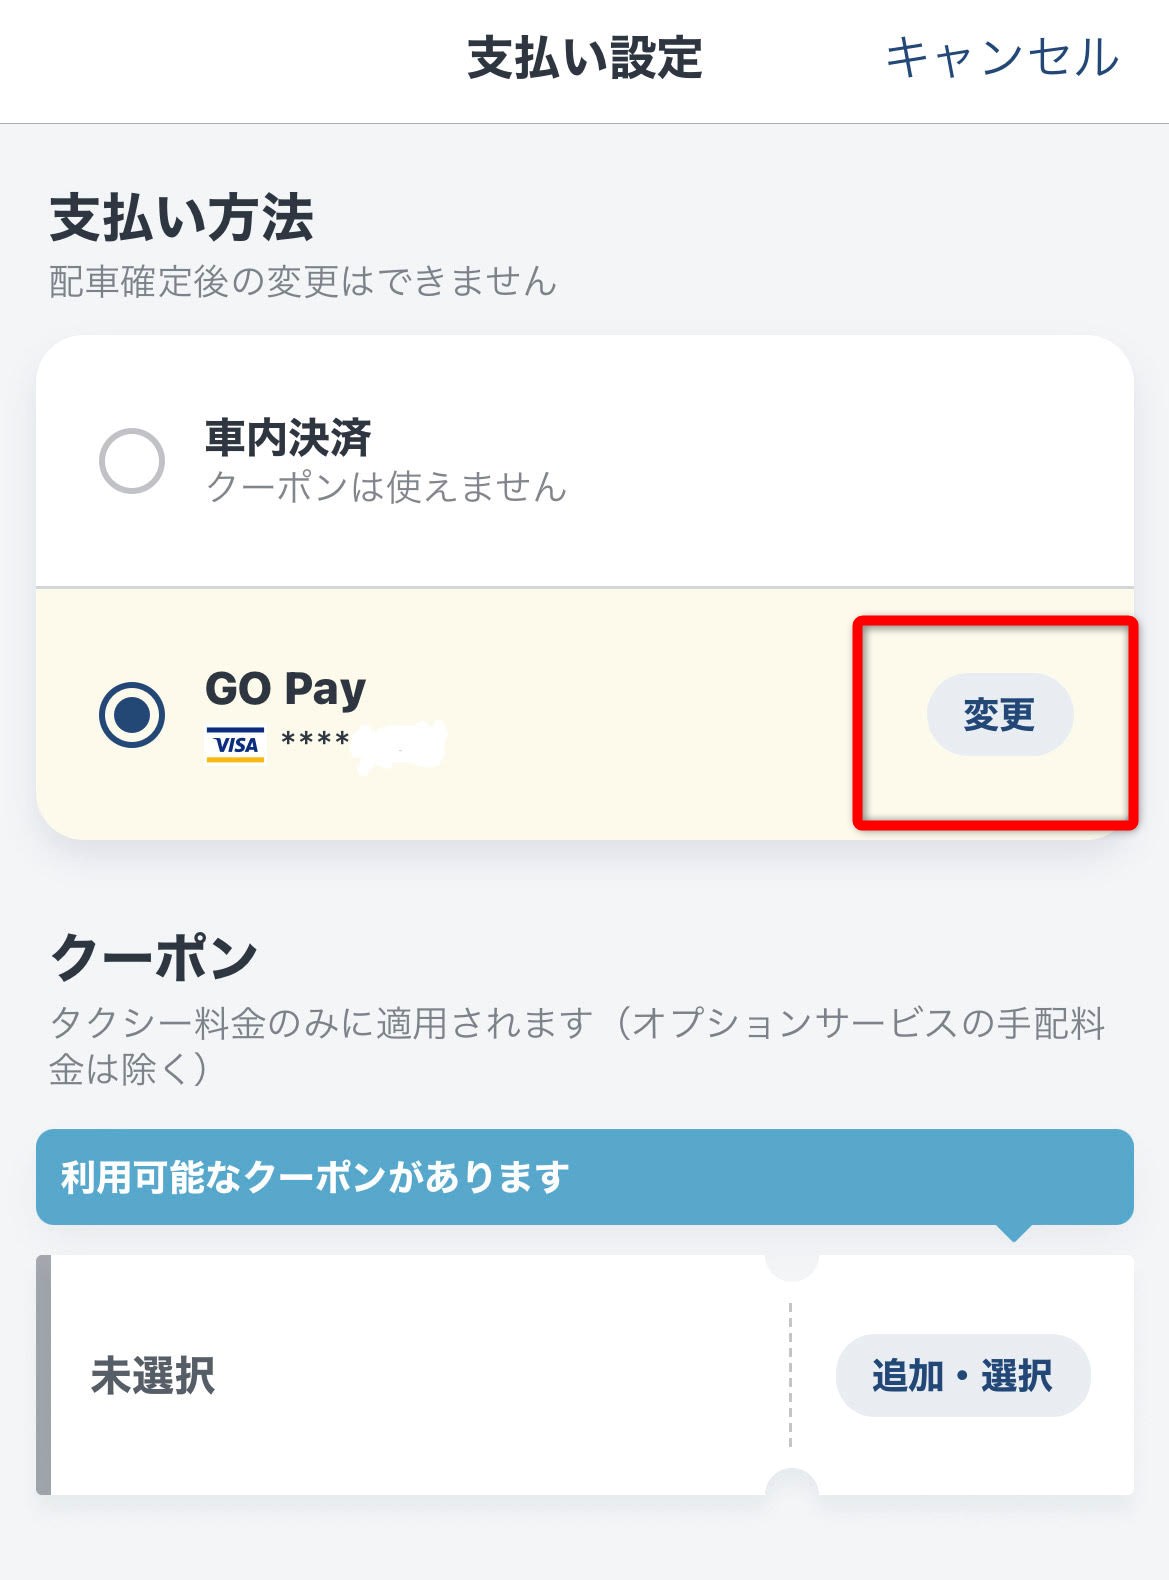
Task: Tap the dashed divider on coupon ticket
Action: coord(790,1375)
